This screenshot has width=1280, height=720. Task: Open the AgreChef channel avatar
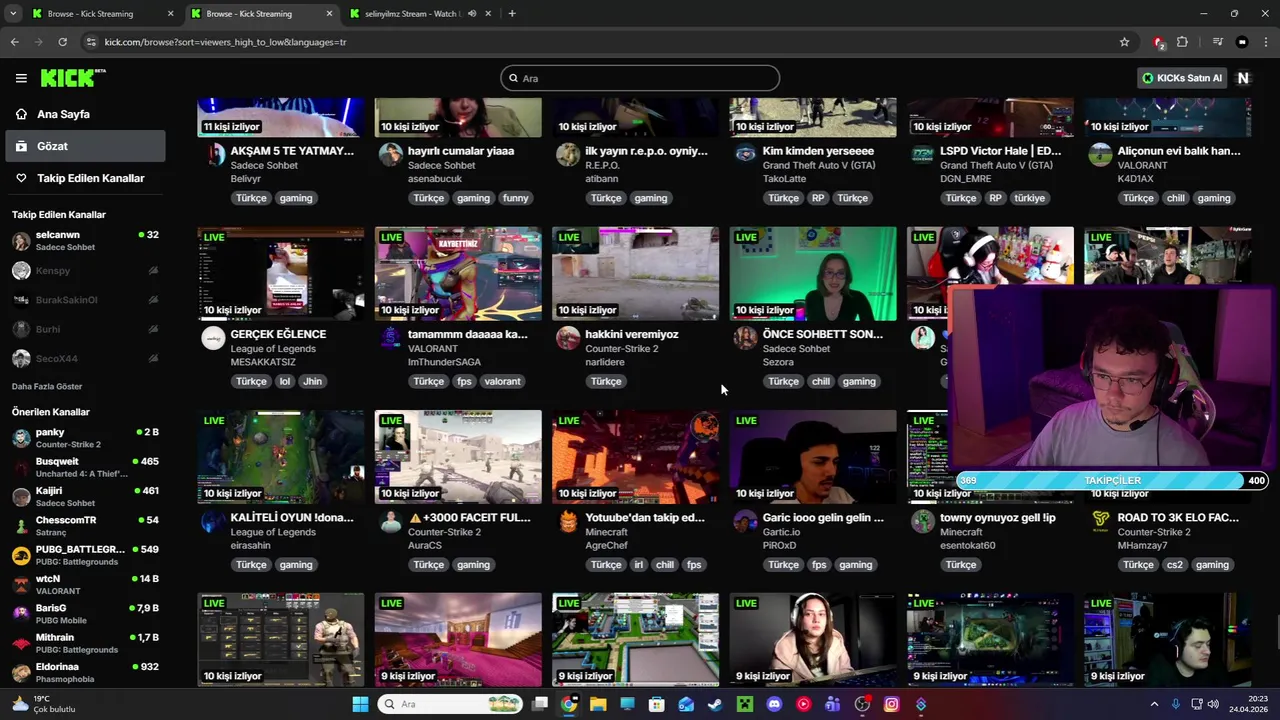(568, 521)
